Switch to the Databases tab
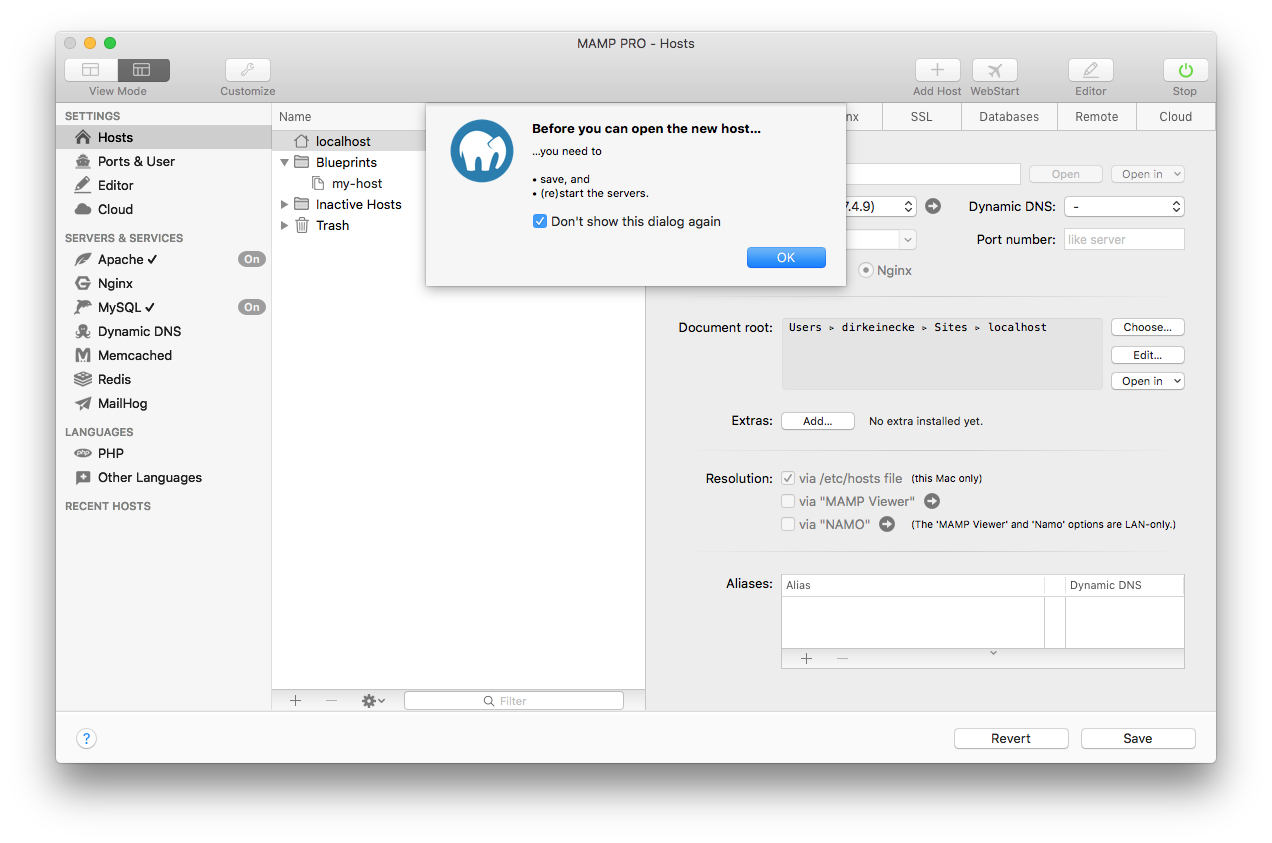Image resolution: width=1272 pixels, height=843 pixels. [x=1009, y=116]
